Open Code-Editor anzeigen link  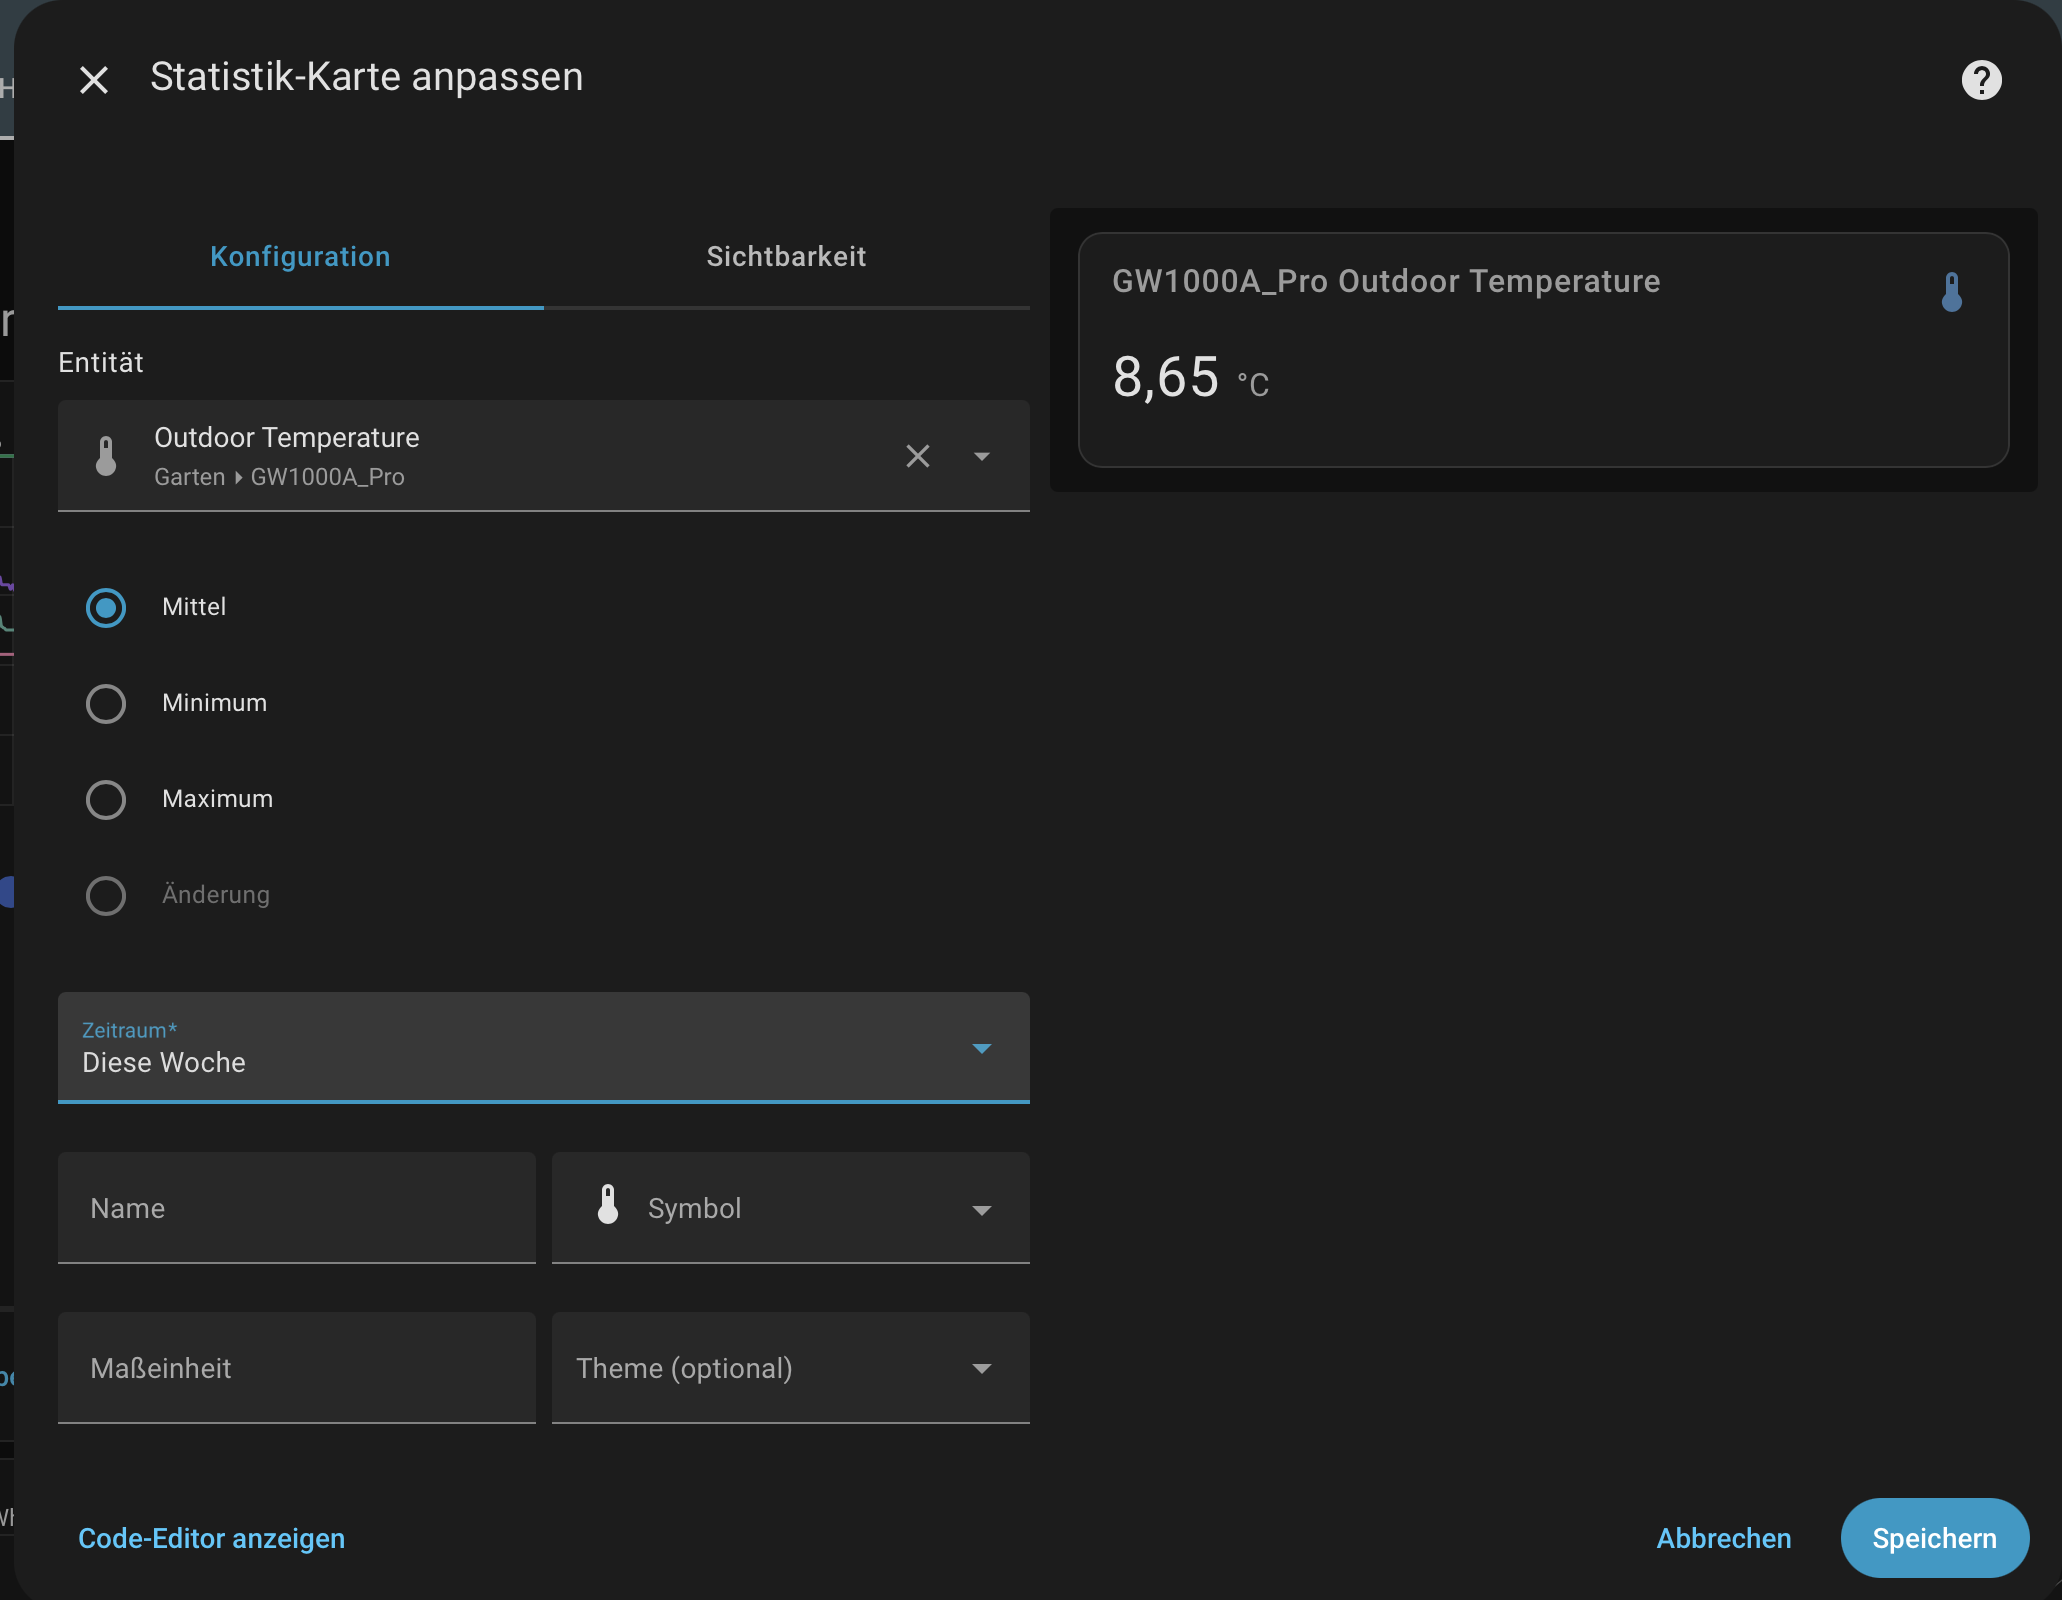[211, 1538]
